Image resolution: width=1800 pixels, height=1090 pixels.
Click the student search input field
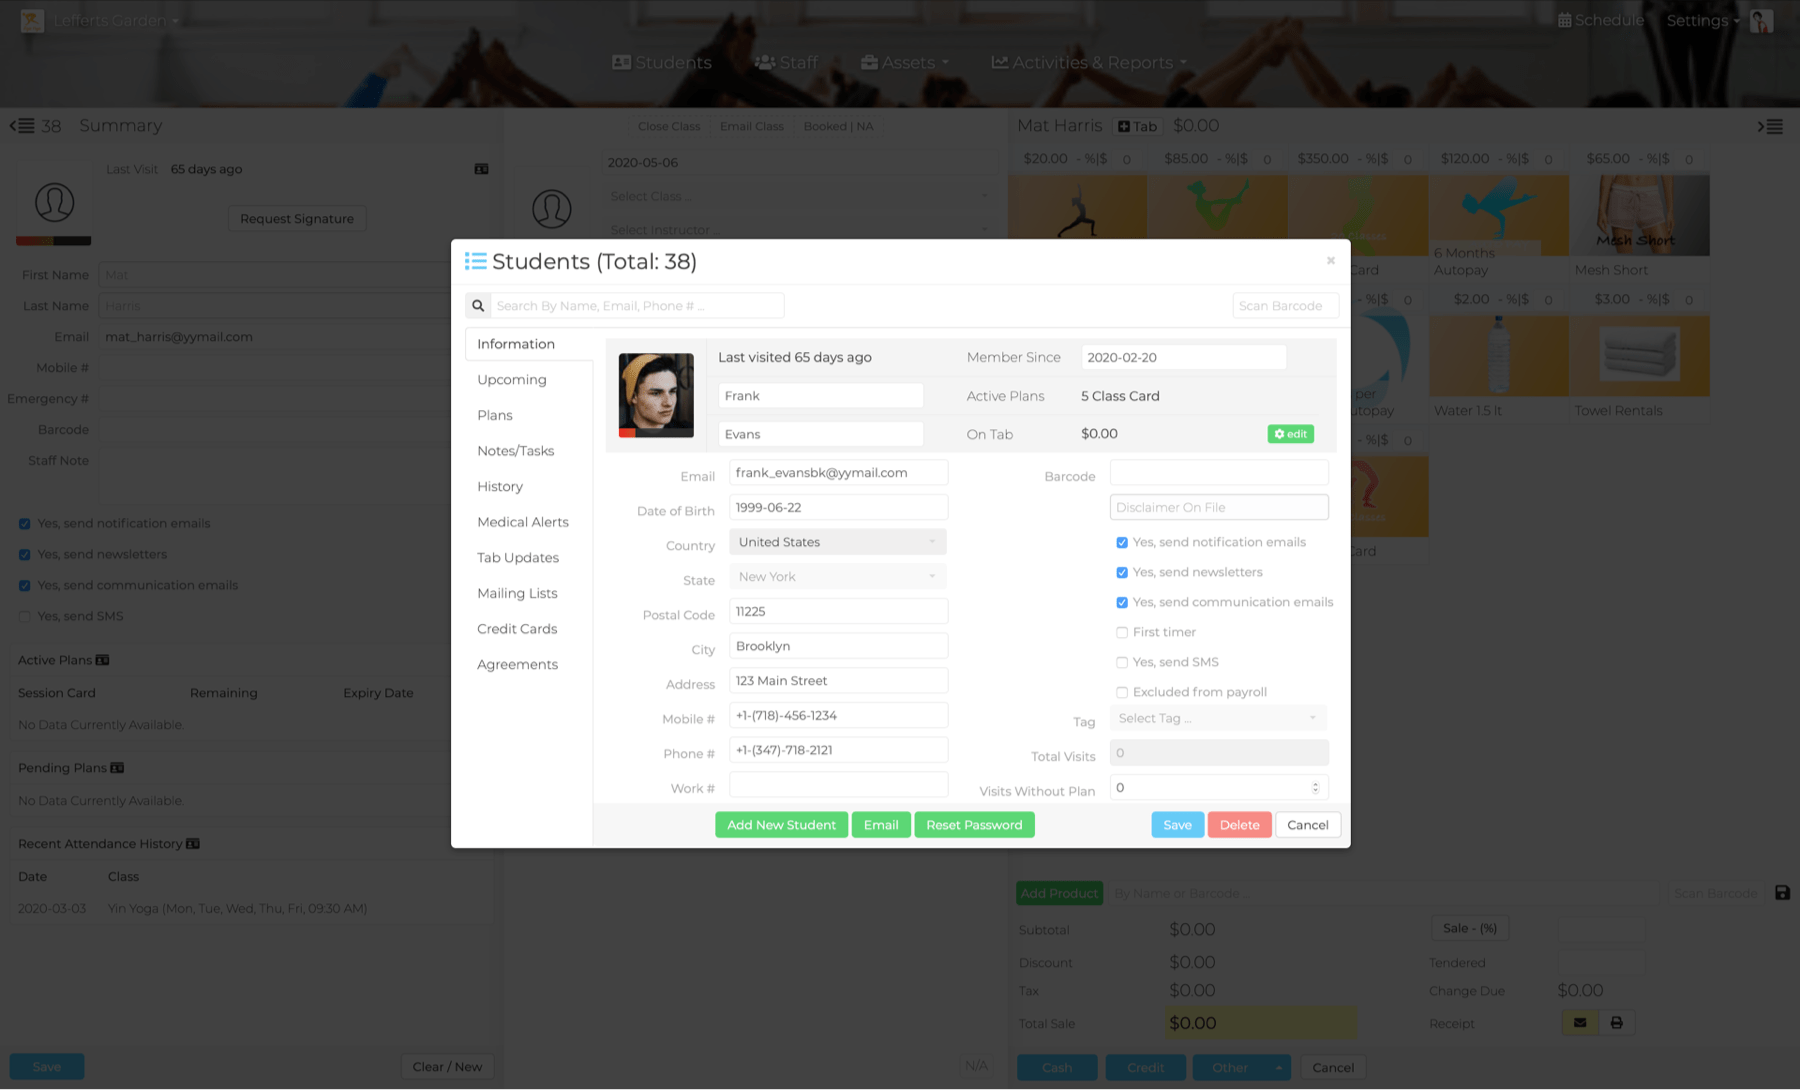[637, 306]
